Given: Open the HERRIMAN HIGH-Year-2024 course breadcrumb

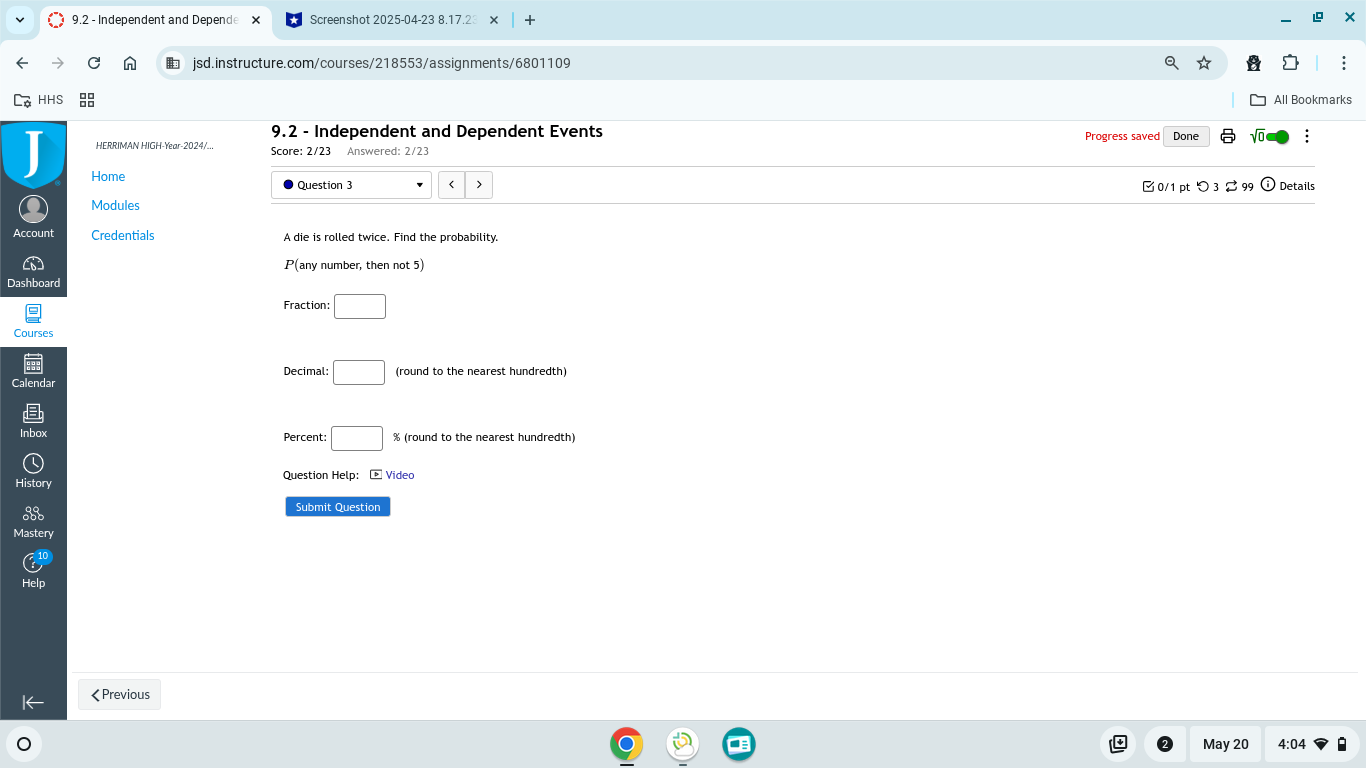Looking at the screenshot, I should point(154,146).
